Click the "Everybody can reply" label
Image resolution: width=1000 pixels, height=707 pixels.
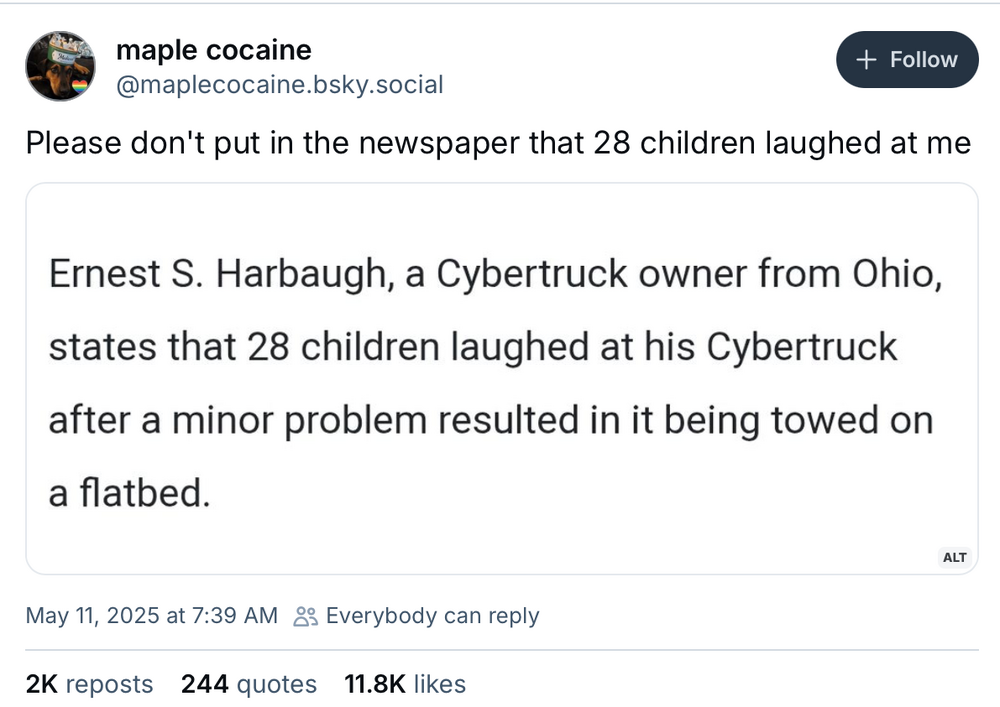[x=432, y=616]
